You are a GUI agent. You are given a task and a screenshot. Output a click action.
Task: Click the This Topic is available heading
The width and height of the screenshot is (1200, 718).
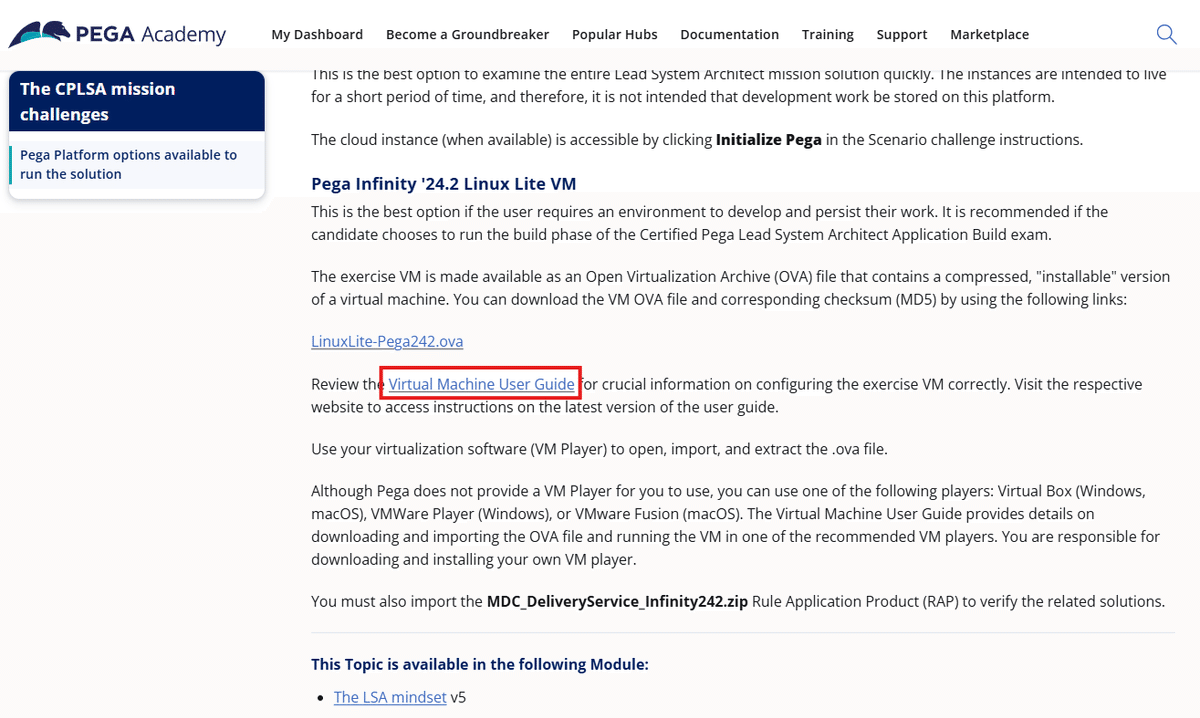480,664
